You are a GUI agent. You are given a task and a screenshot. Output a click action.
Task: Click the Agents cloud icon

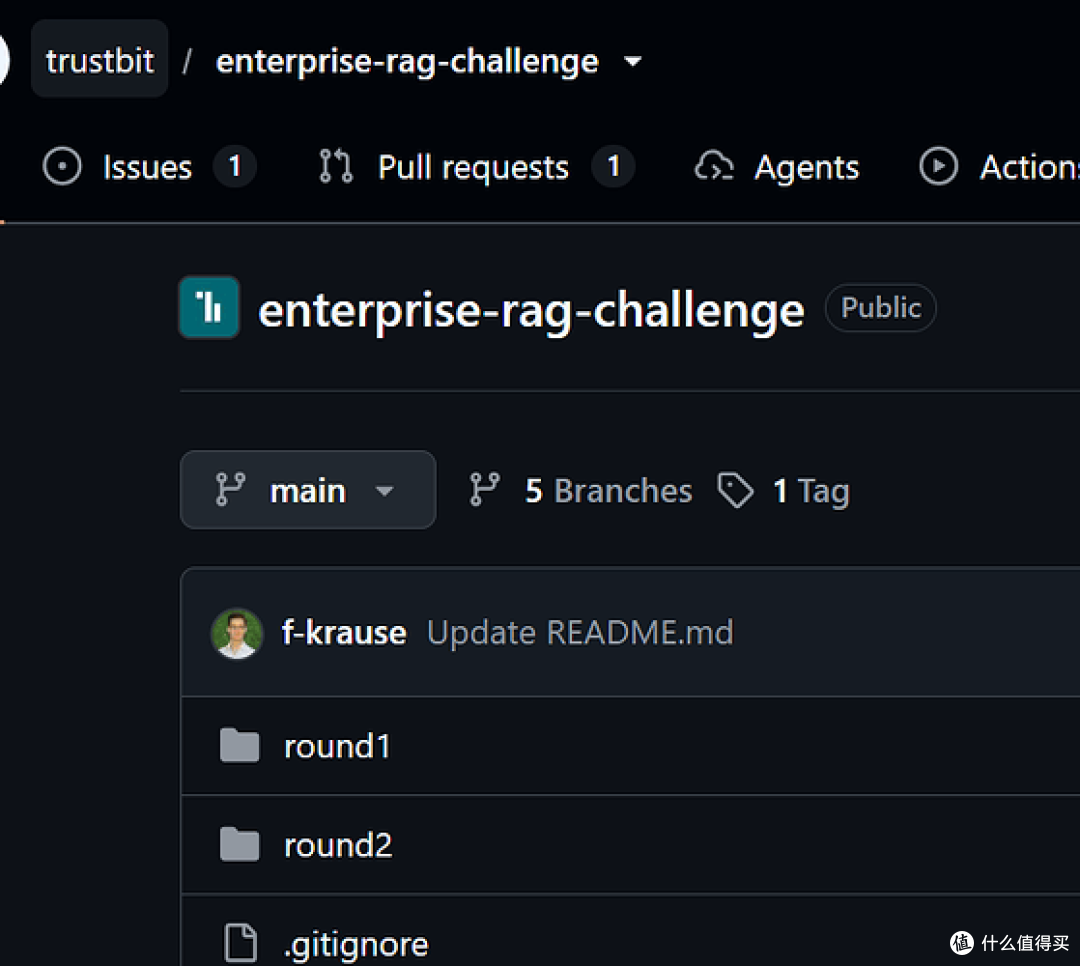pyautogui.click(x=714, y=167)
